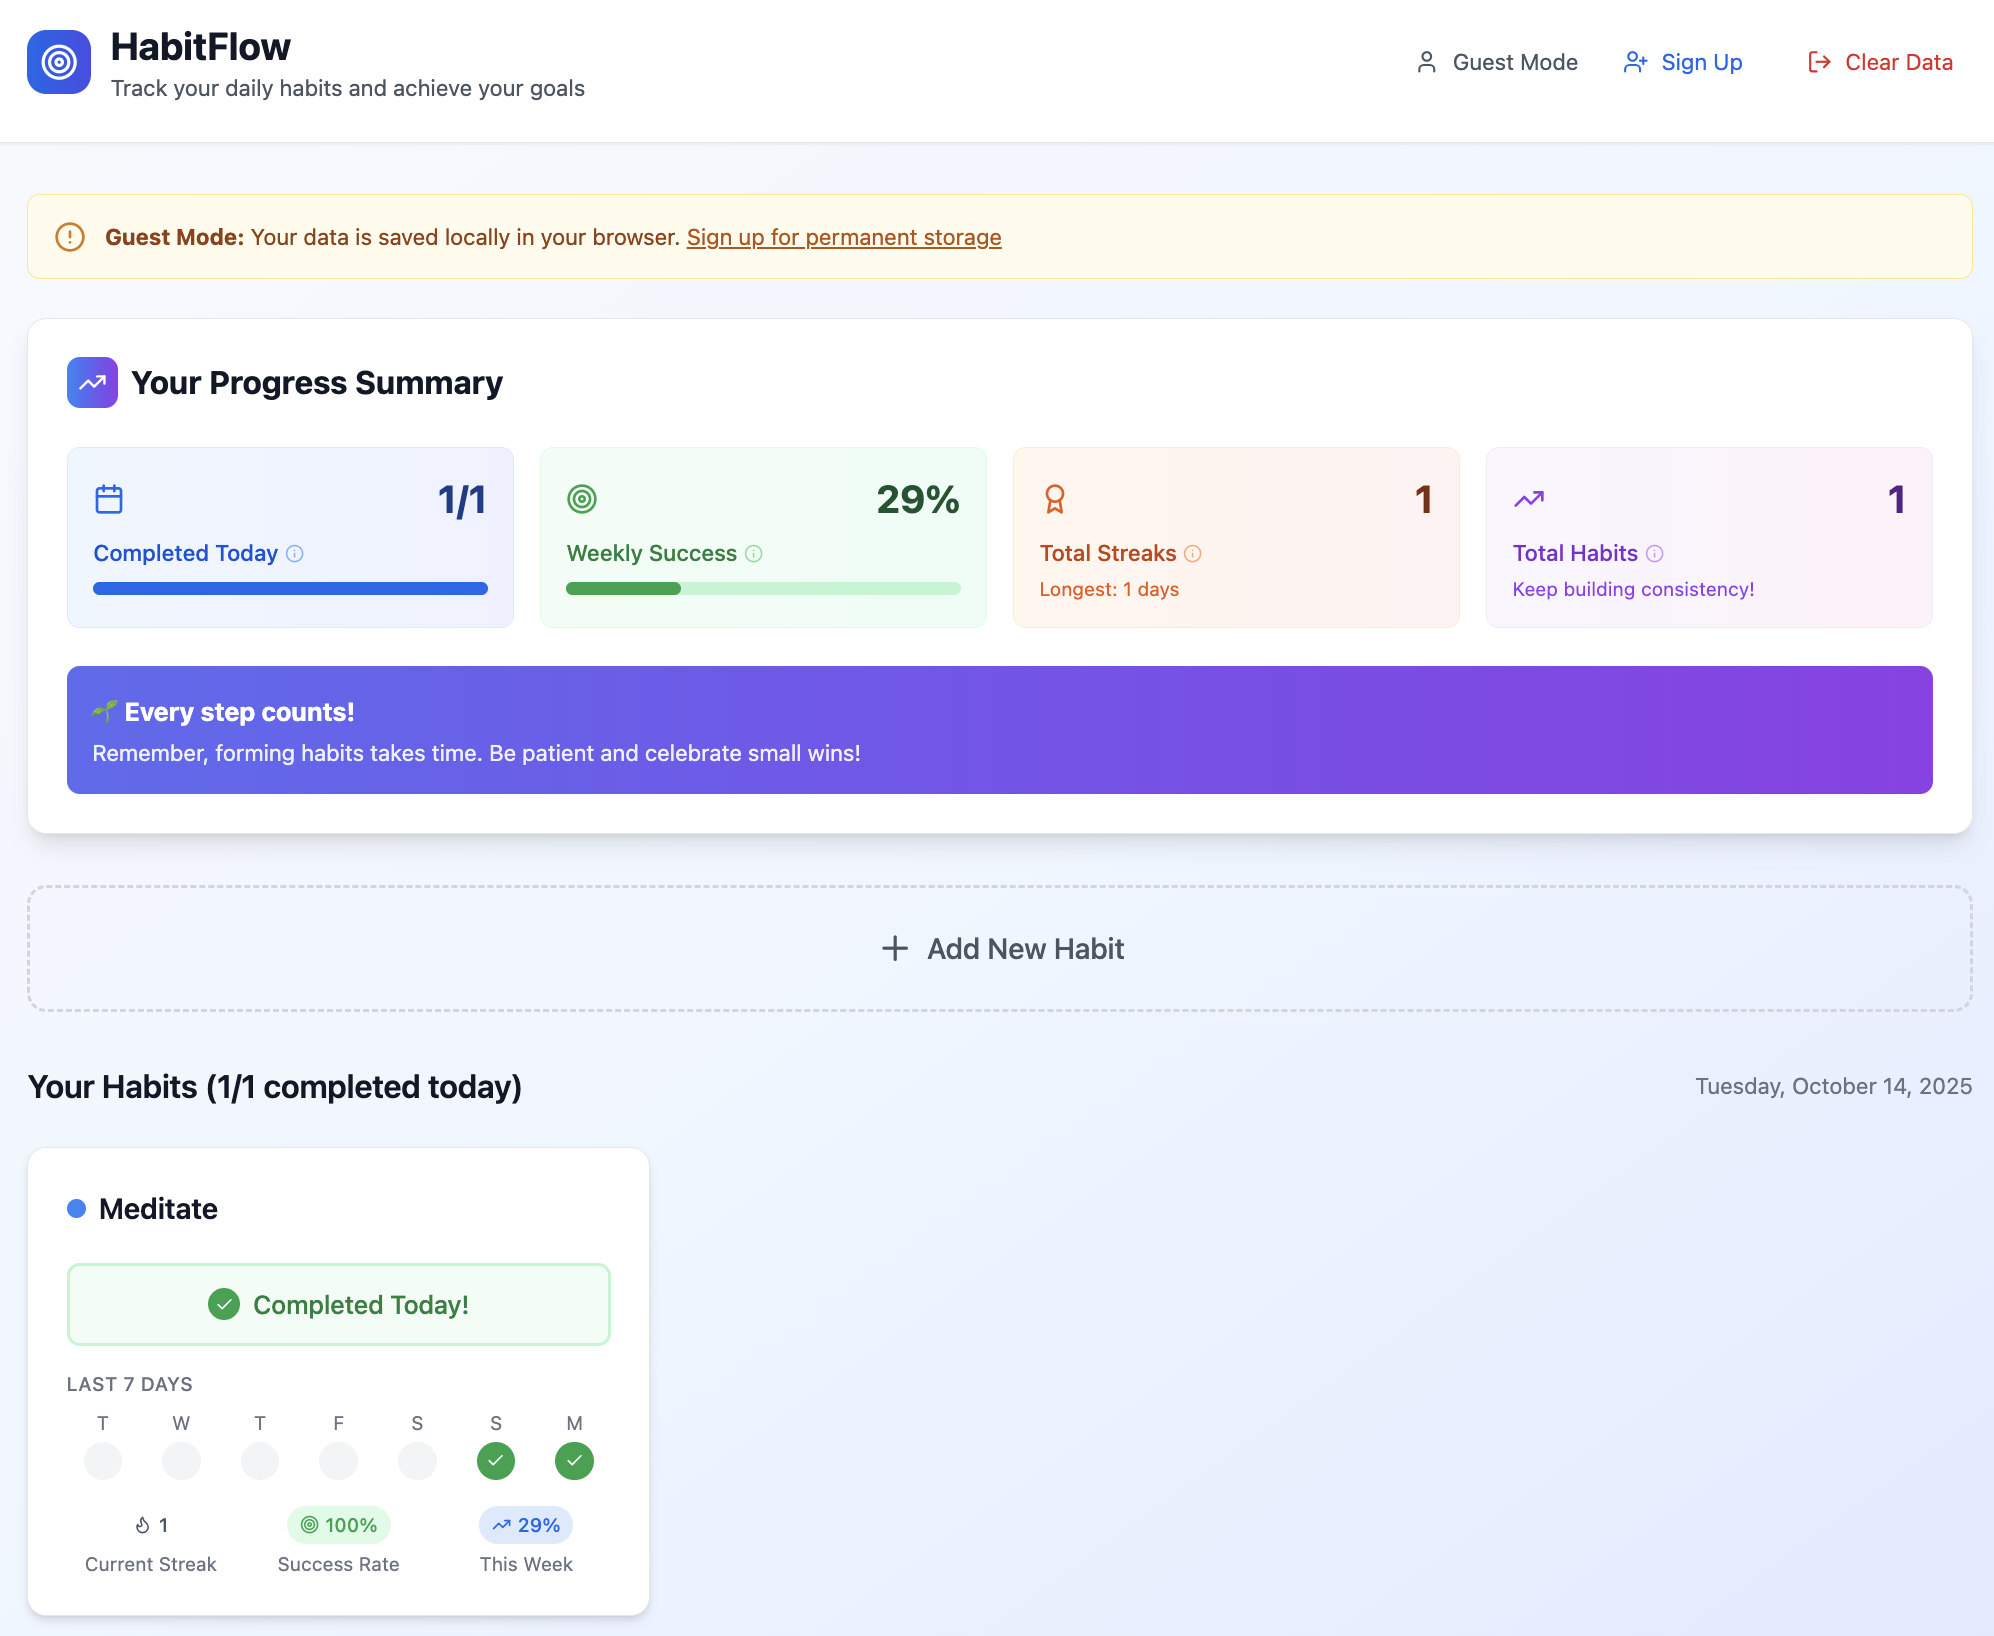Image resolution: width=1994 pixels, height=1636 pixels.
Task: Click the Clear Data button
Action: click(x=1880, y=62)
